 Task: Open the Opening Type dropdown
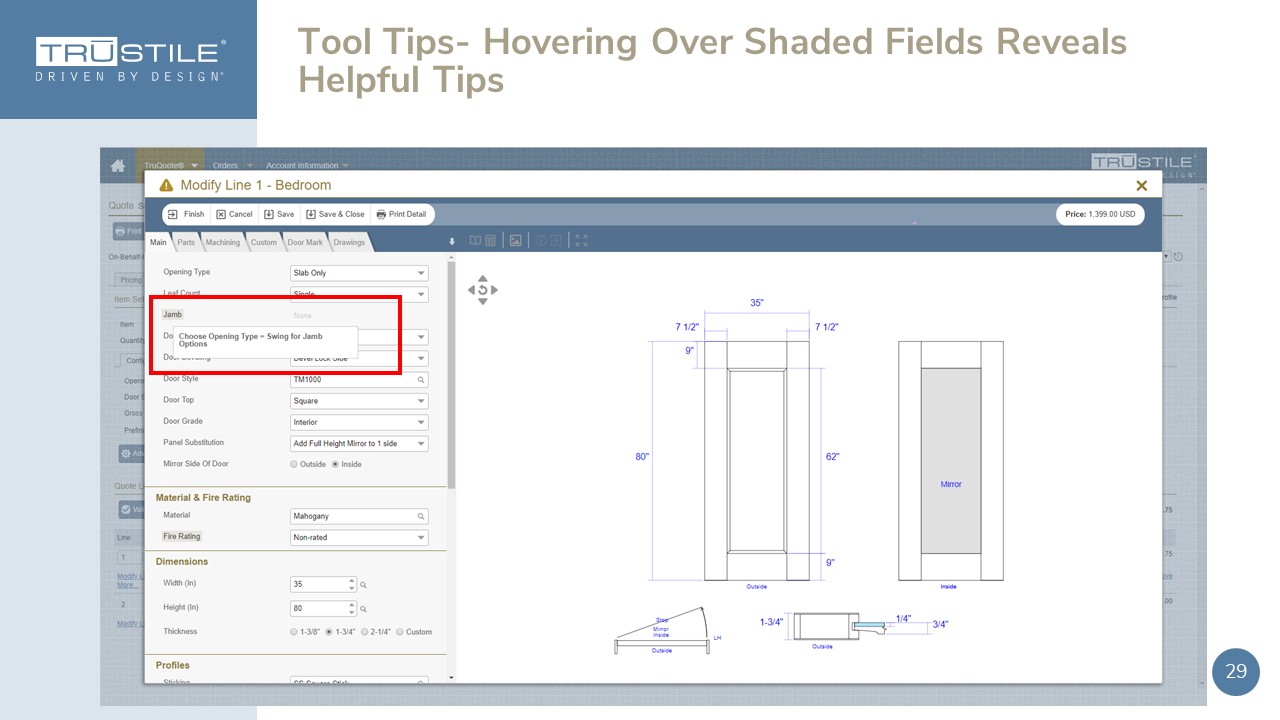(359, 273)
